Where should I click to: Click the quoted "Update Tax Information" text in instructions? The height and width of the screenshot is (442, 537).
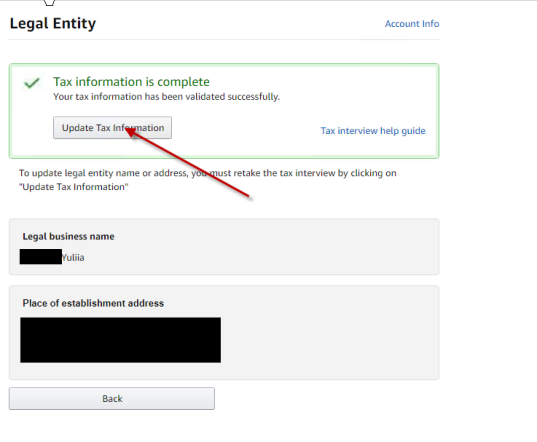tap(74, 187)
